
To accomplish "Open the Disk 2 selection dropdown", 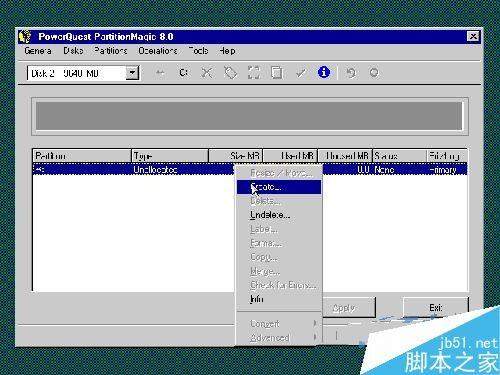I will pos(132,73).
